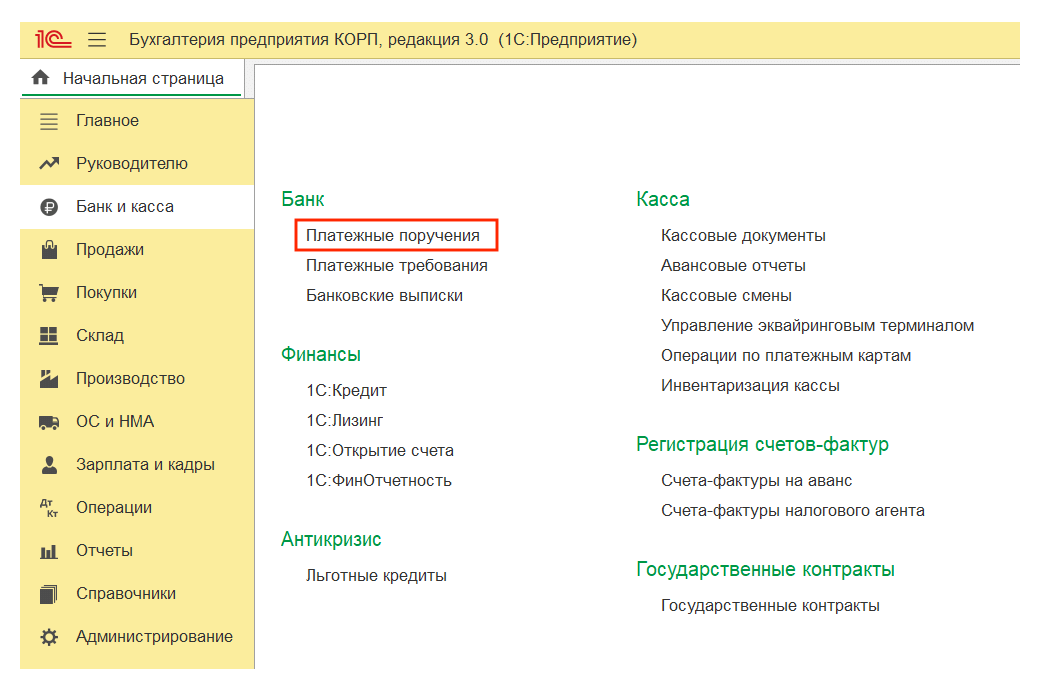This screenshot has width=1041, height=689.
Task: Open Счета-фактуры на аванс
Action: tap(756, 481)
